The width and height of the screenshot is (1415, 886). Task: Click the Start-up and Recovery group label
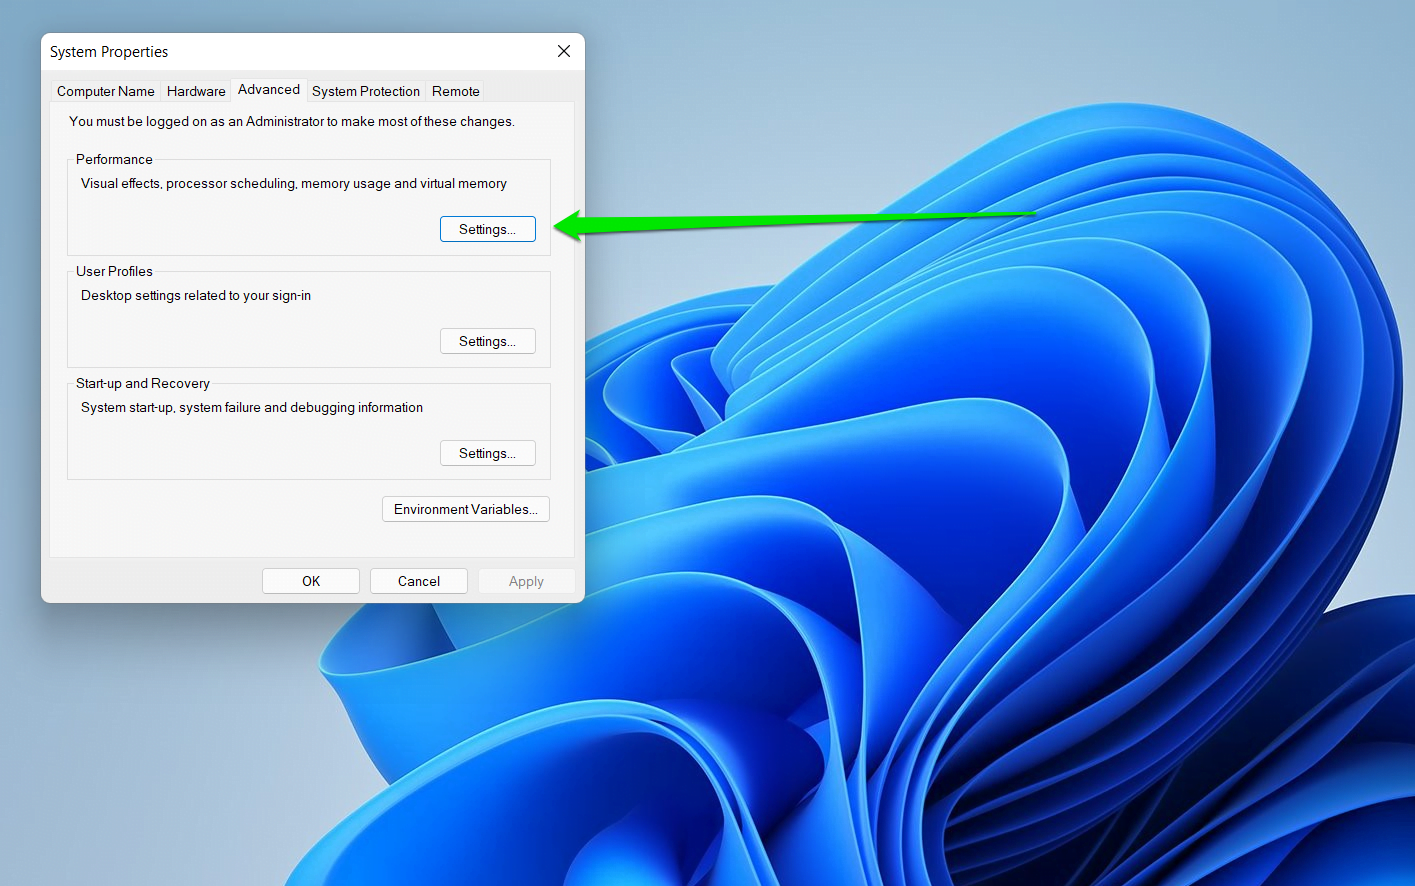[143, 383]
